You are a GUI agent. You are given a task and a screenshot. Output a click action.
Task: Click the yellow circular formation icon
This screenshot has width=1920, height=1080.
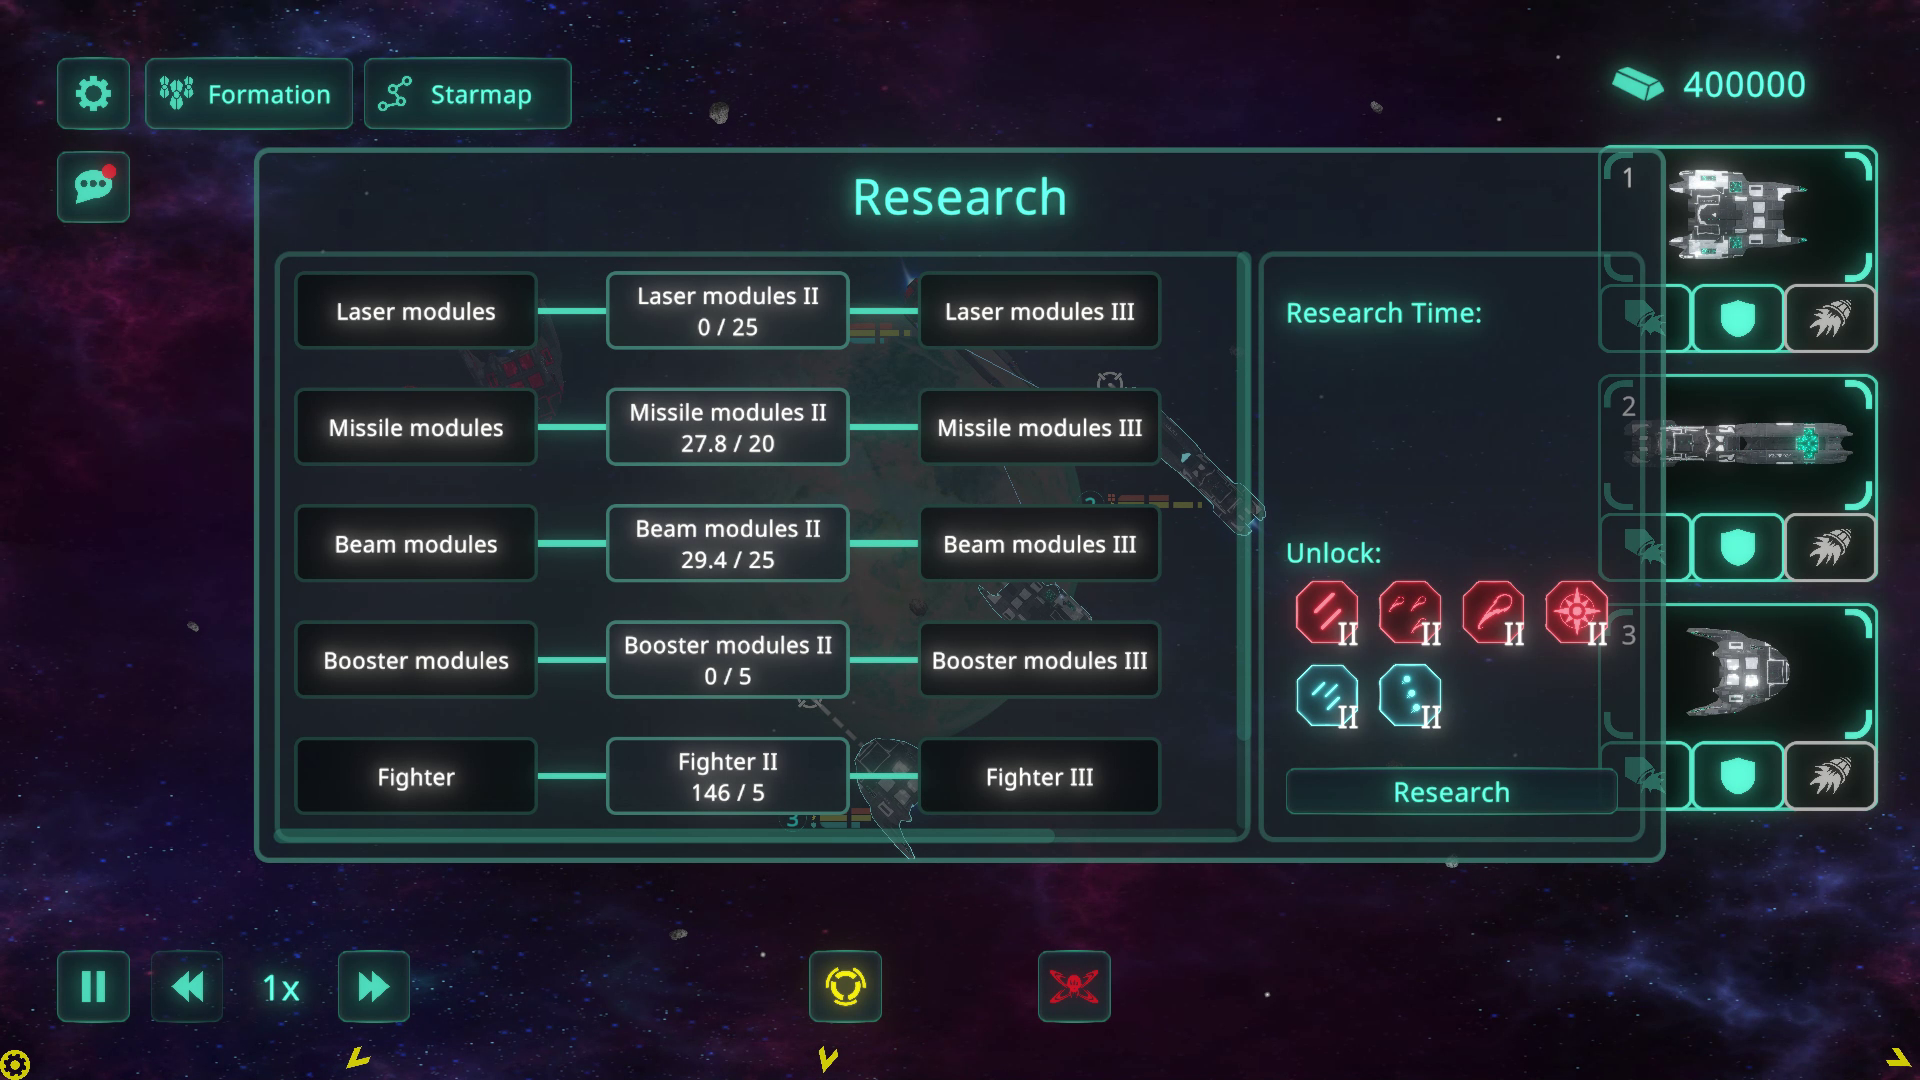(x=845, y=987)
